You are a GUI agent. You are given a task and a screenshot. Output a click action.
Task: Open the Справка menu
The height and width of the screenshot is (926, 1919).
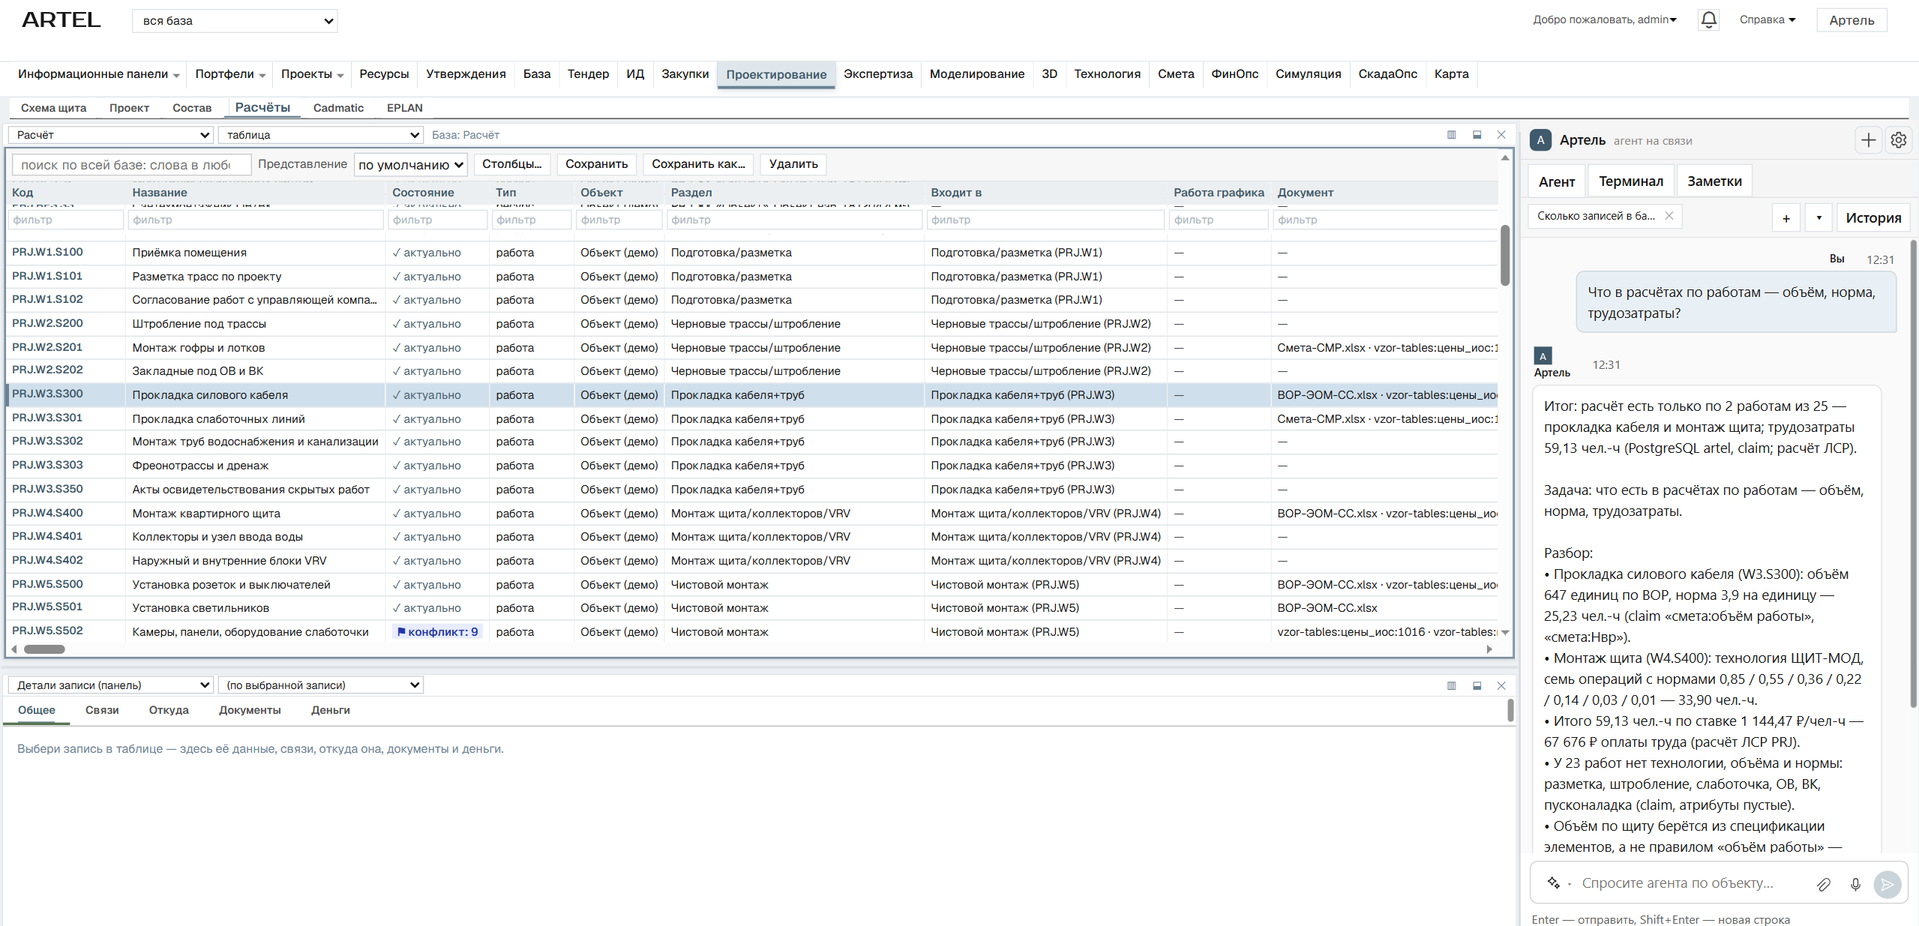[1767, 20]
